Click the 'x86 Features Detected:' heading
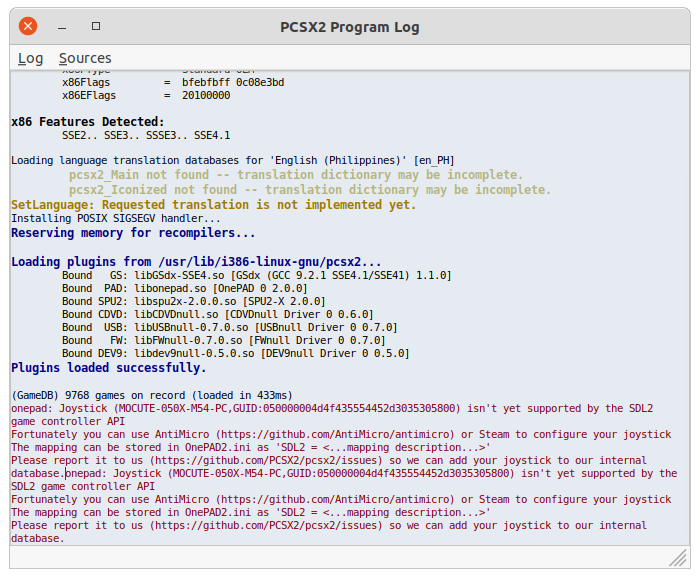This screenshot has width=700, height=578. (x=88, y=122)
